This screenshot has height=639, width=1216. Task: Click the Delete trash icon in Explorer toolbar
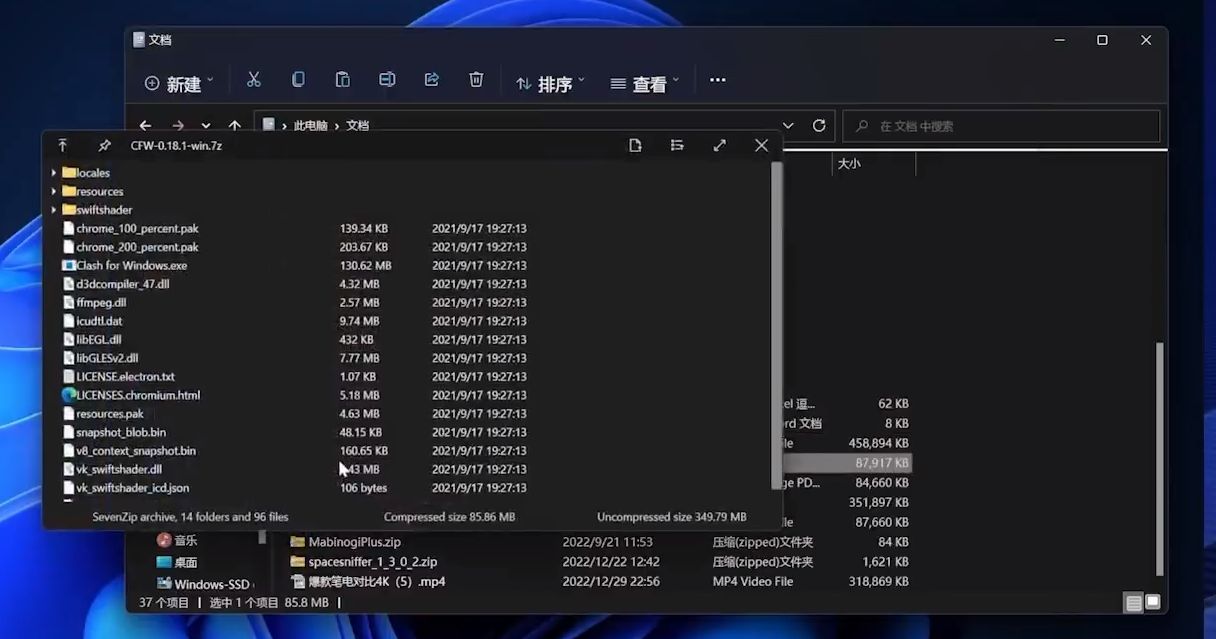point(477,80)
